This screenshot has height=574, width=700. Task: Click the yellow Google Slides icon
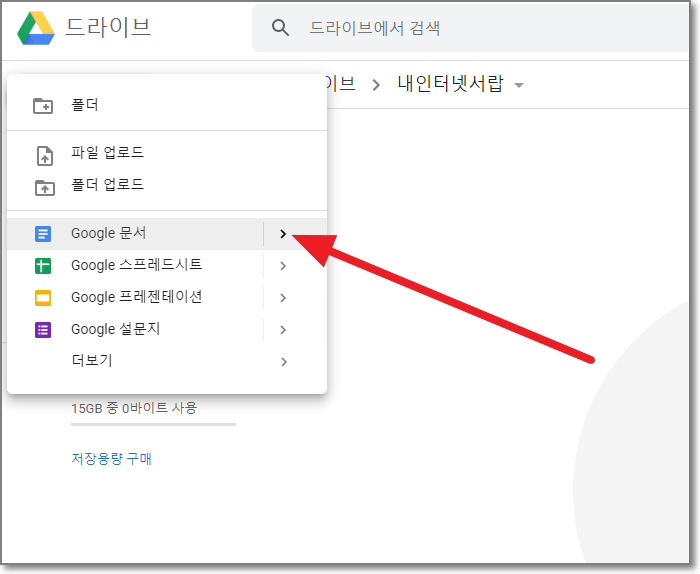click(x=43, y=298)
